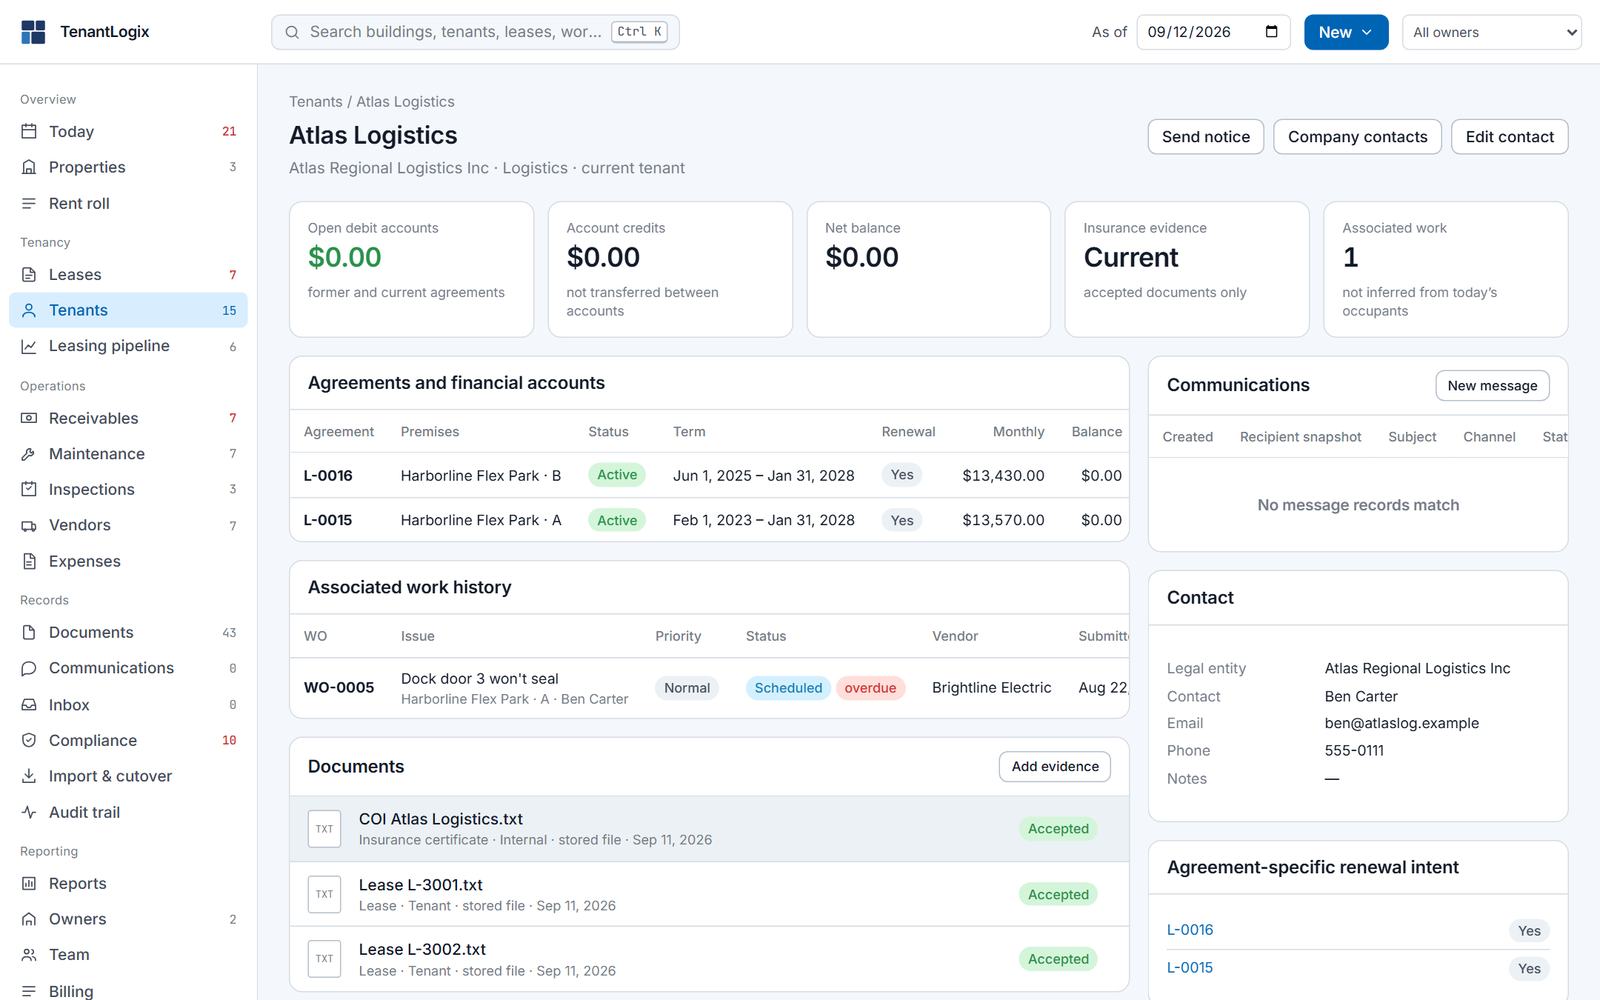Image resolution: width=1600 pixels, height=1000 pixels.
Task: Click the As of date field
Action: 1213,32
